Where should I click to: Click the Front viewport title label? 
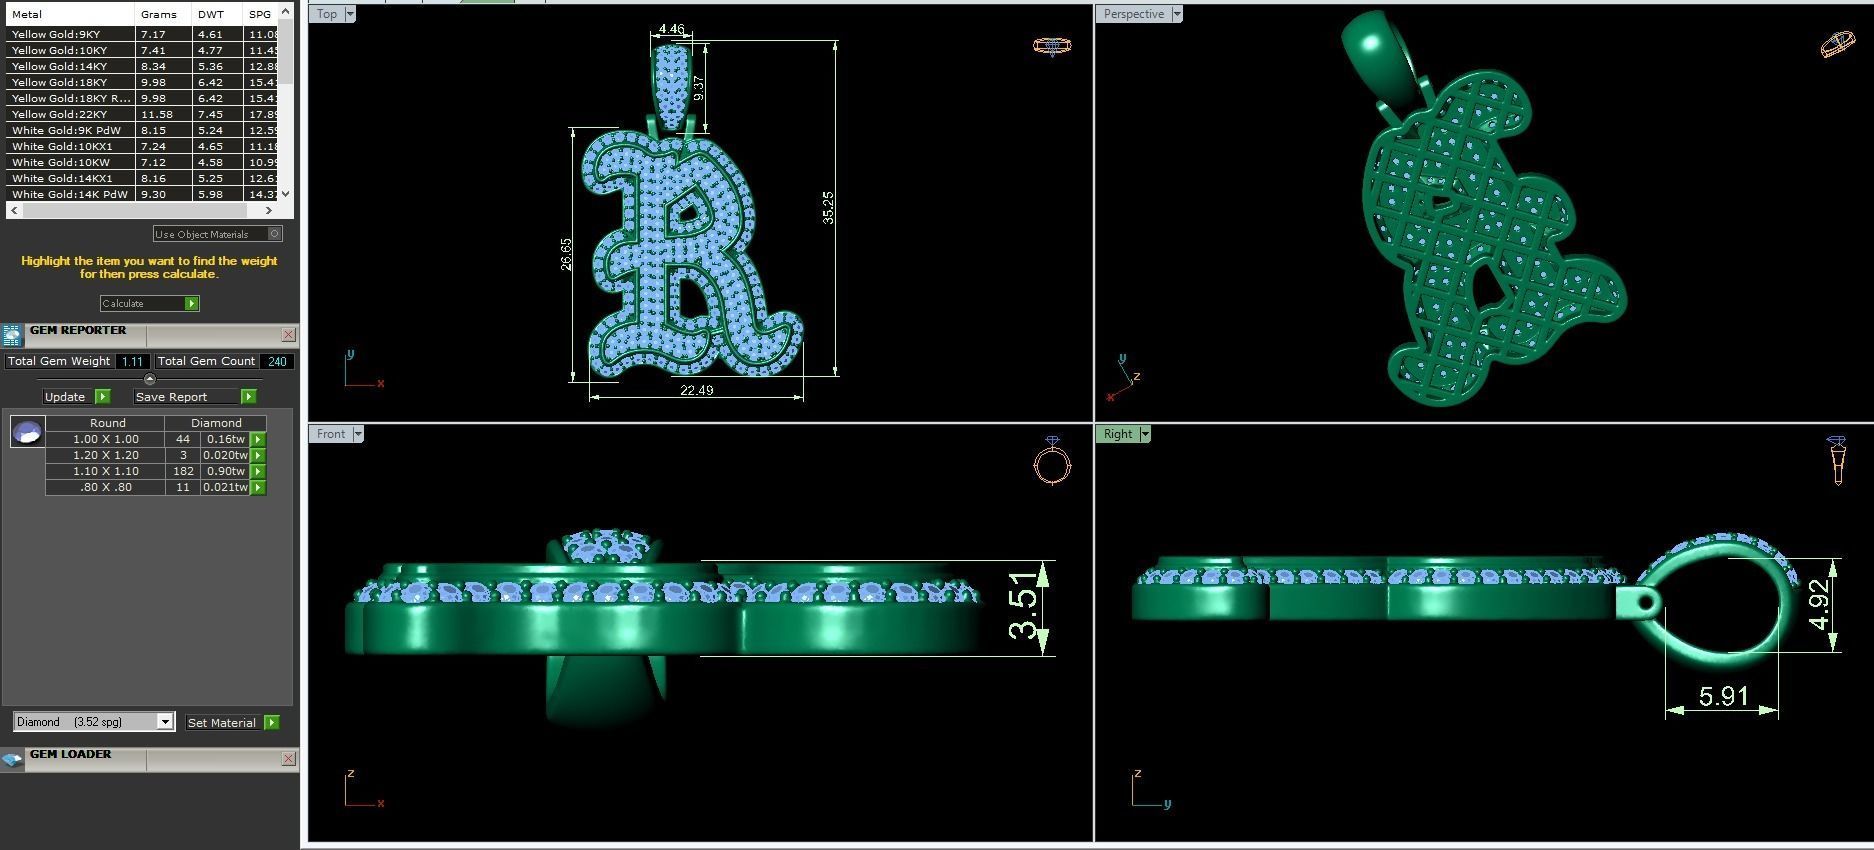(331, 434)
